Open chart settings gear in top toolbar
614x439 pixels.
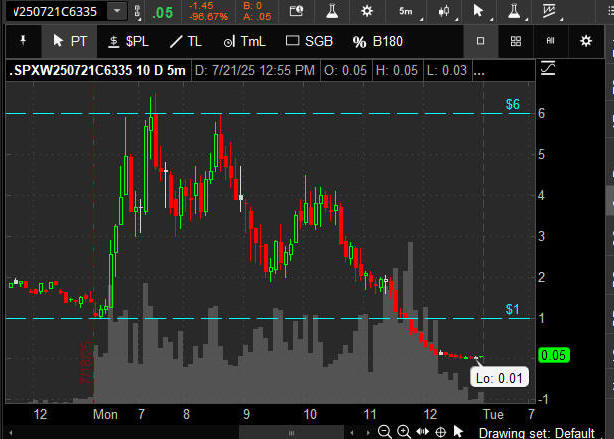(x=367, y=11)
